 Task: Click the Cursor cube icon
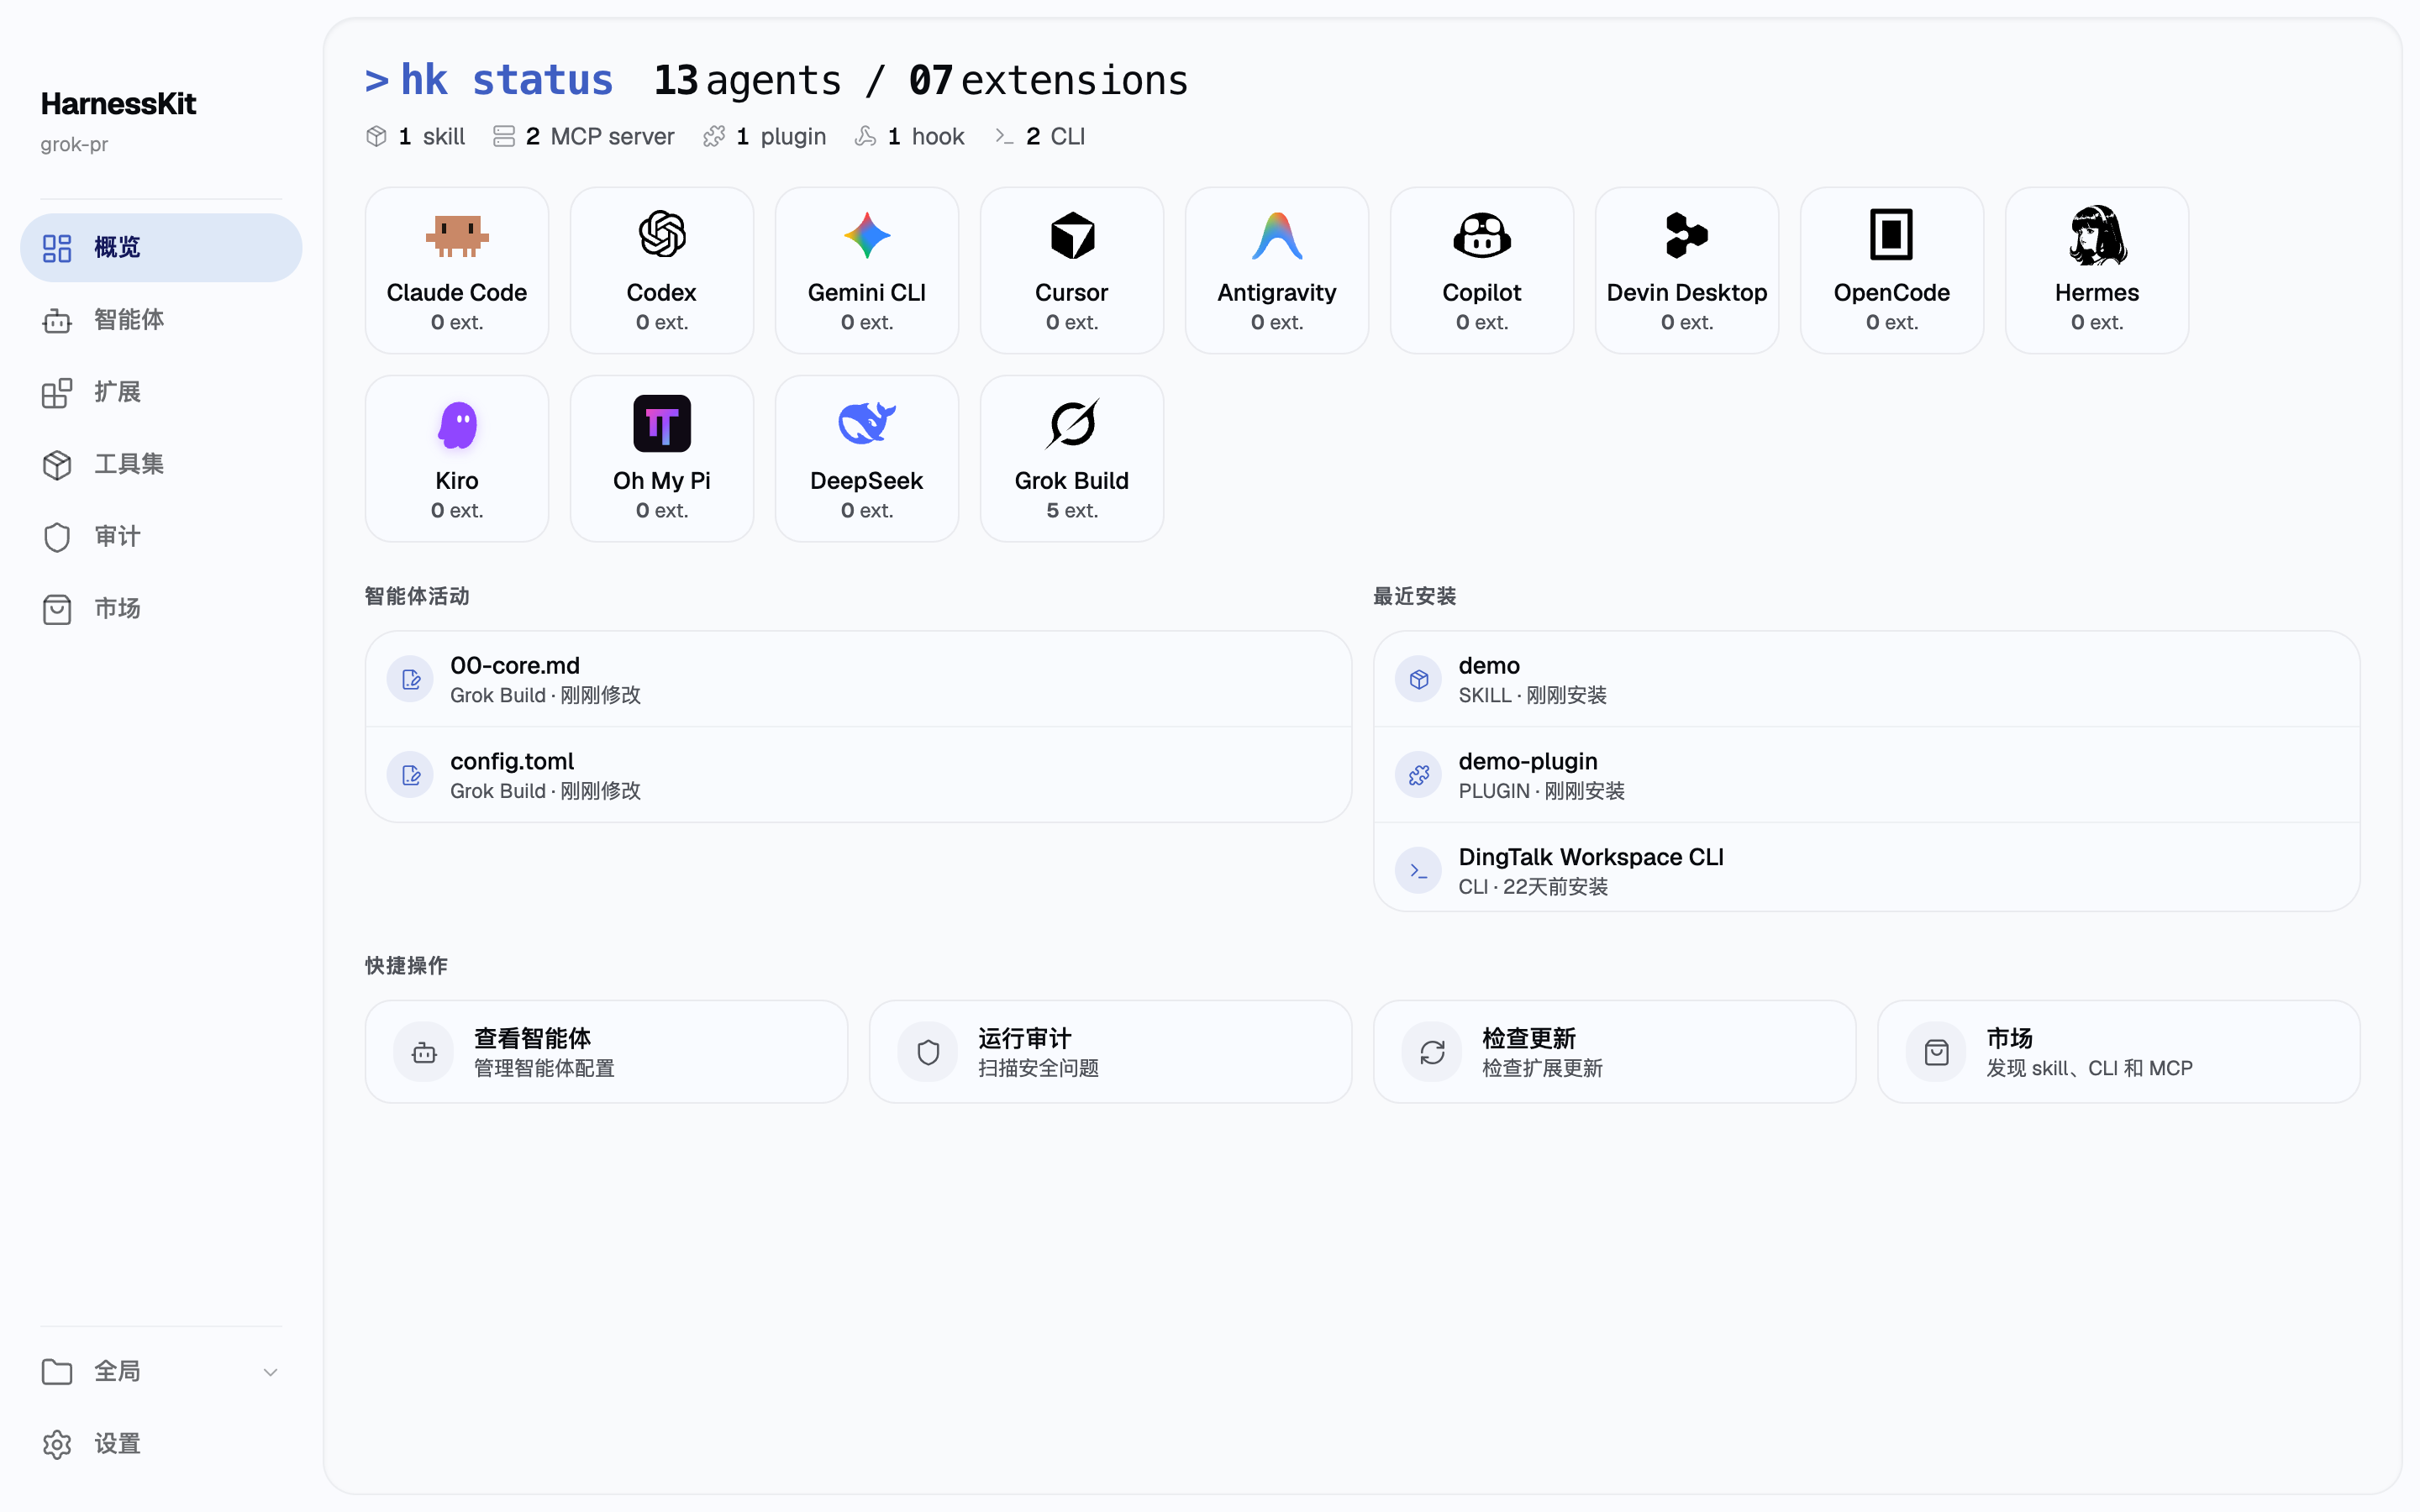pos(1072,236)
